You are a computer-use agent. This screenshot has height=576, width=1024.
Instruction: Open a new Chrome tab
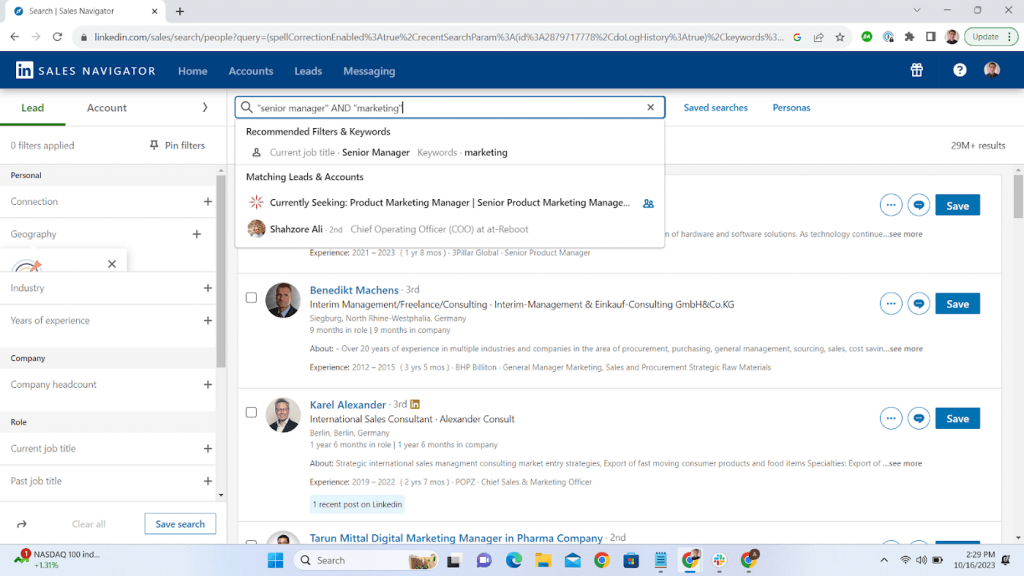pos(180,11)
